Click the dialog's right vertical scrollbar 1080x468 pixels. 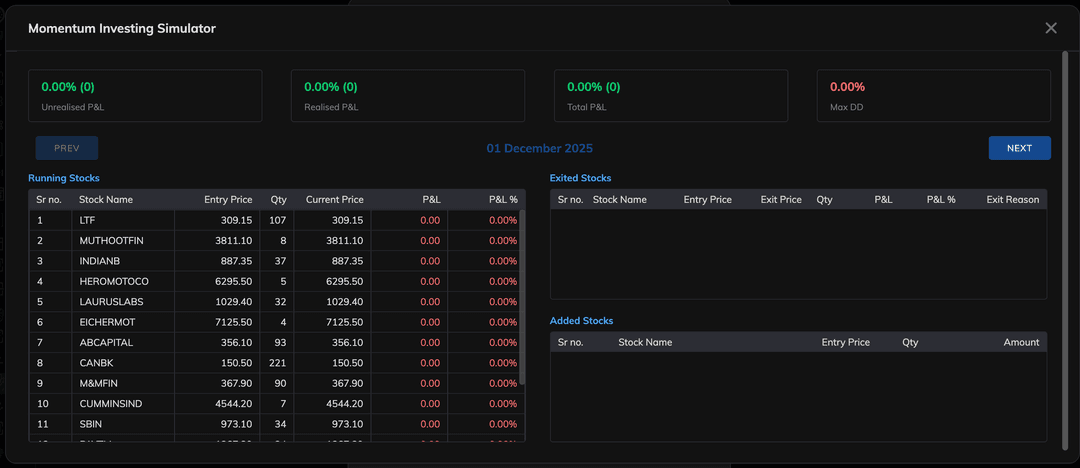pyautogui.click(x=1064, y=250)
